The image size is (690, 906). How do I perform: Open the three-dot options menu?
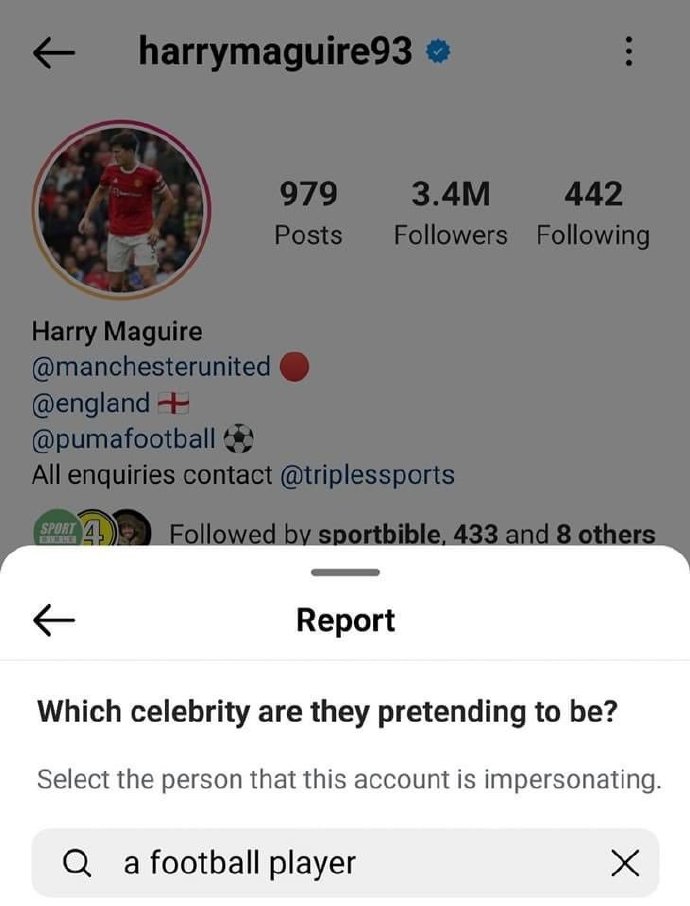click(628, 52)
